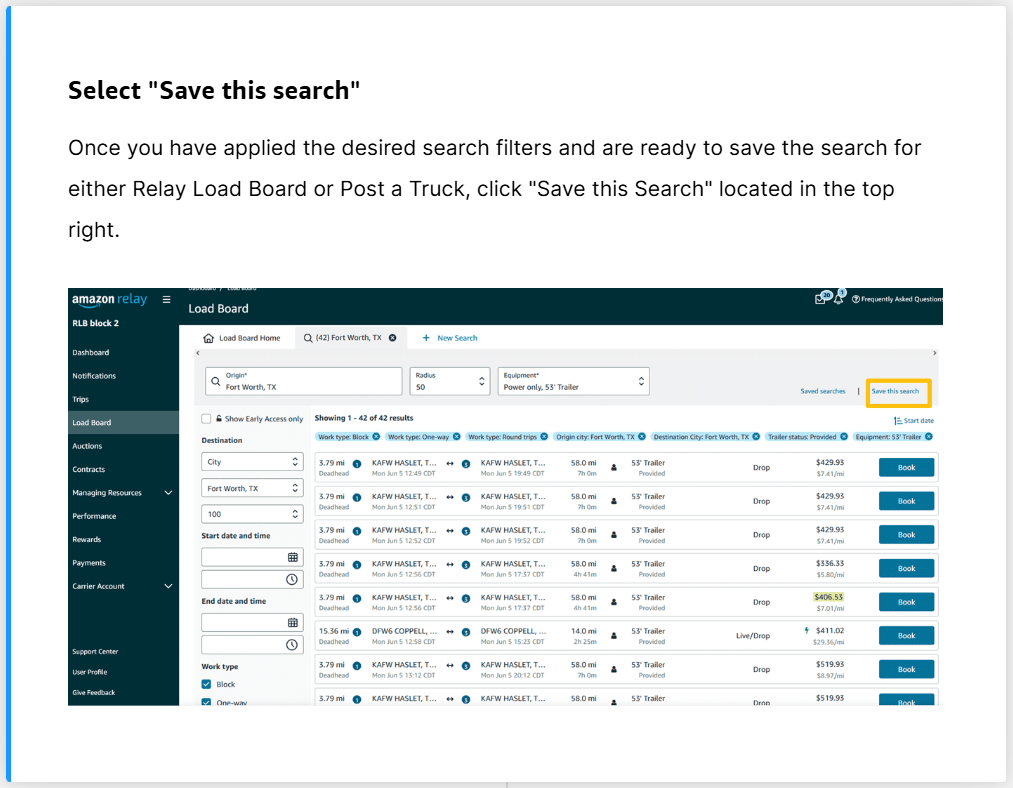This screenshot has height=788, width=1013.
Task: Click the Origin search field
Action: point(304,381)
